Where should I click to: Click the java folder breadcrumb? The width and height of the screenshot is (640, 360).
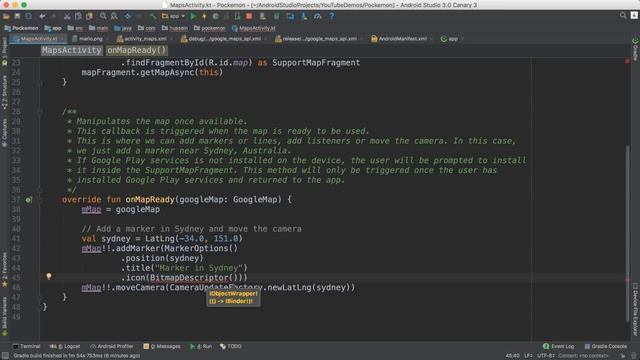click(x=123, y=28)
